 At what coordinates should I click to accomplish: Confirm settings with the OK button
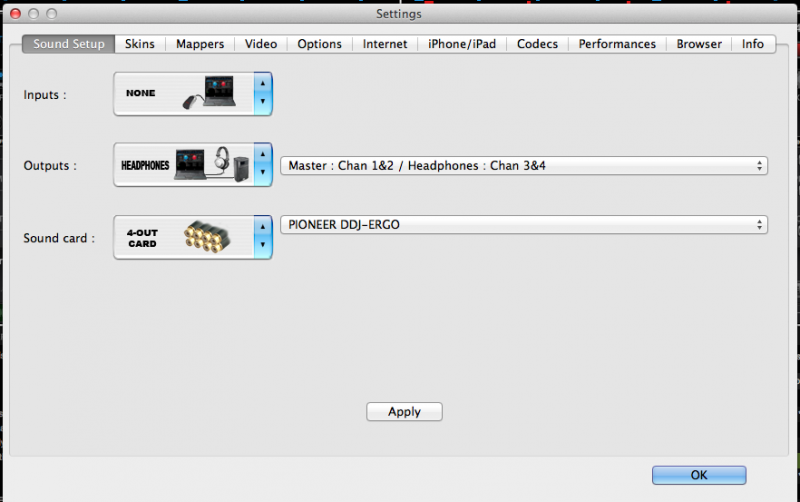click(x=699, y=475)
